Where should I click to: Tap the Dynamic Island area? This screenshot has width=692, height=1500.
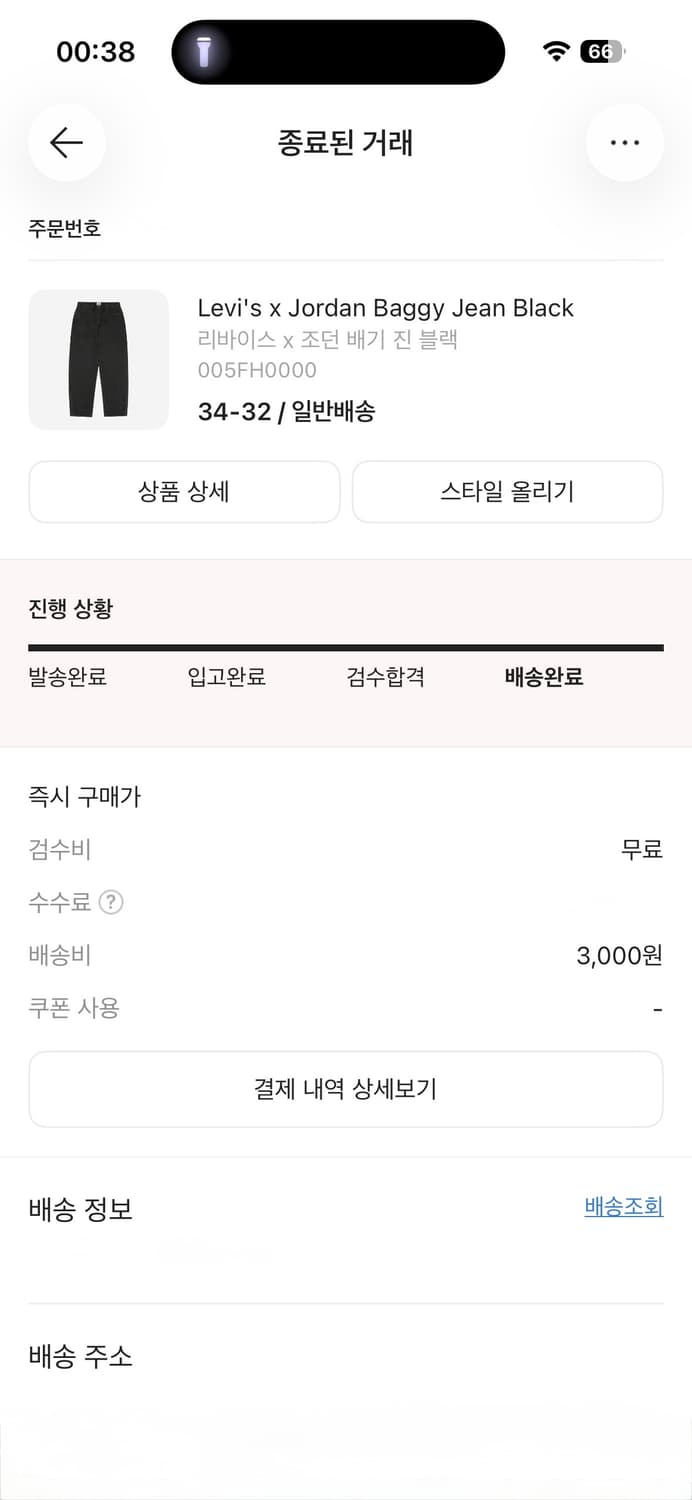[x=337, y=51]
